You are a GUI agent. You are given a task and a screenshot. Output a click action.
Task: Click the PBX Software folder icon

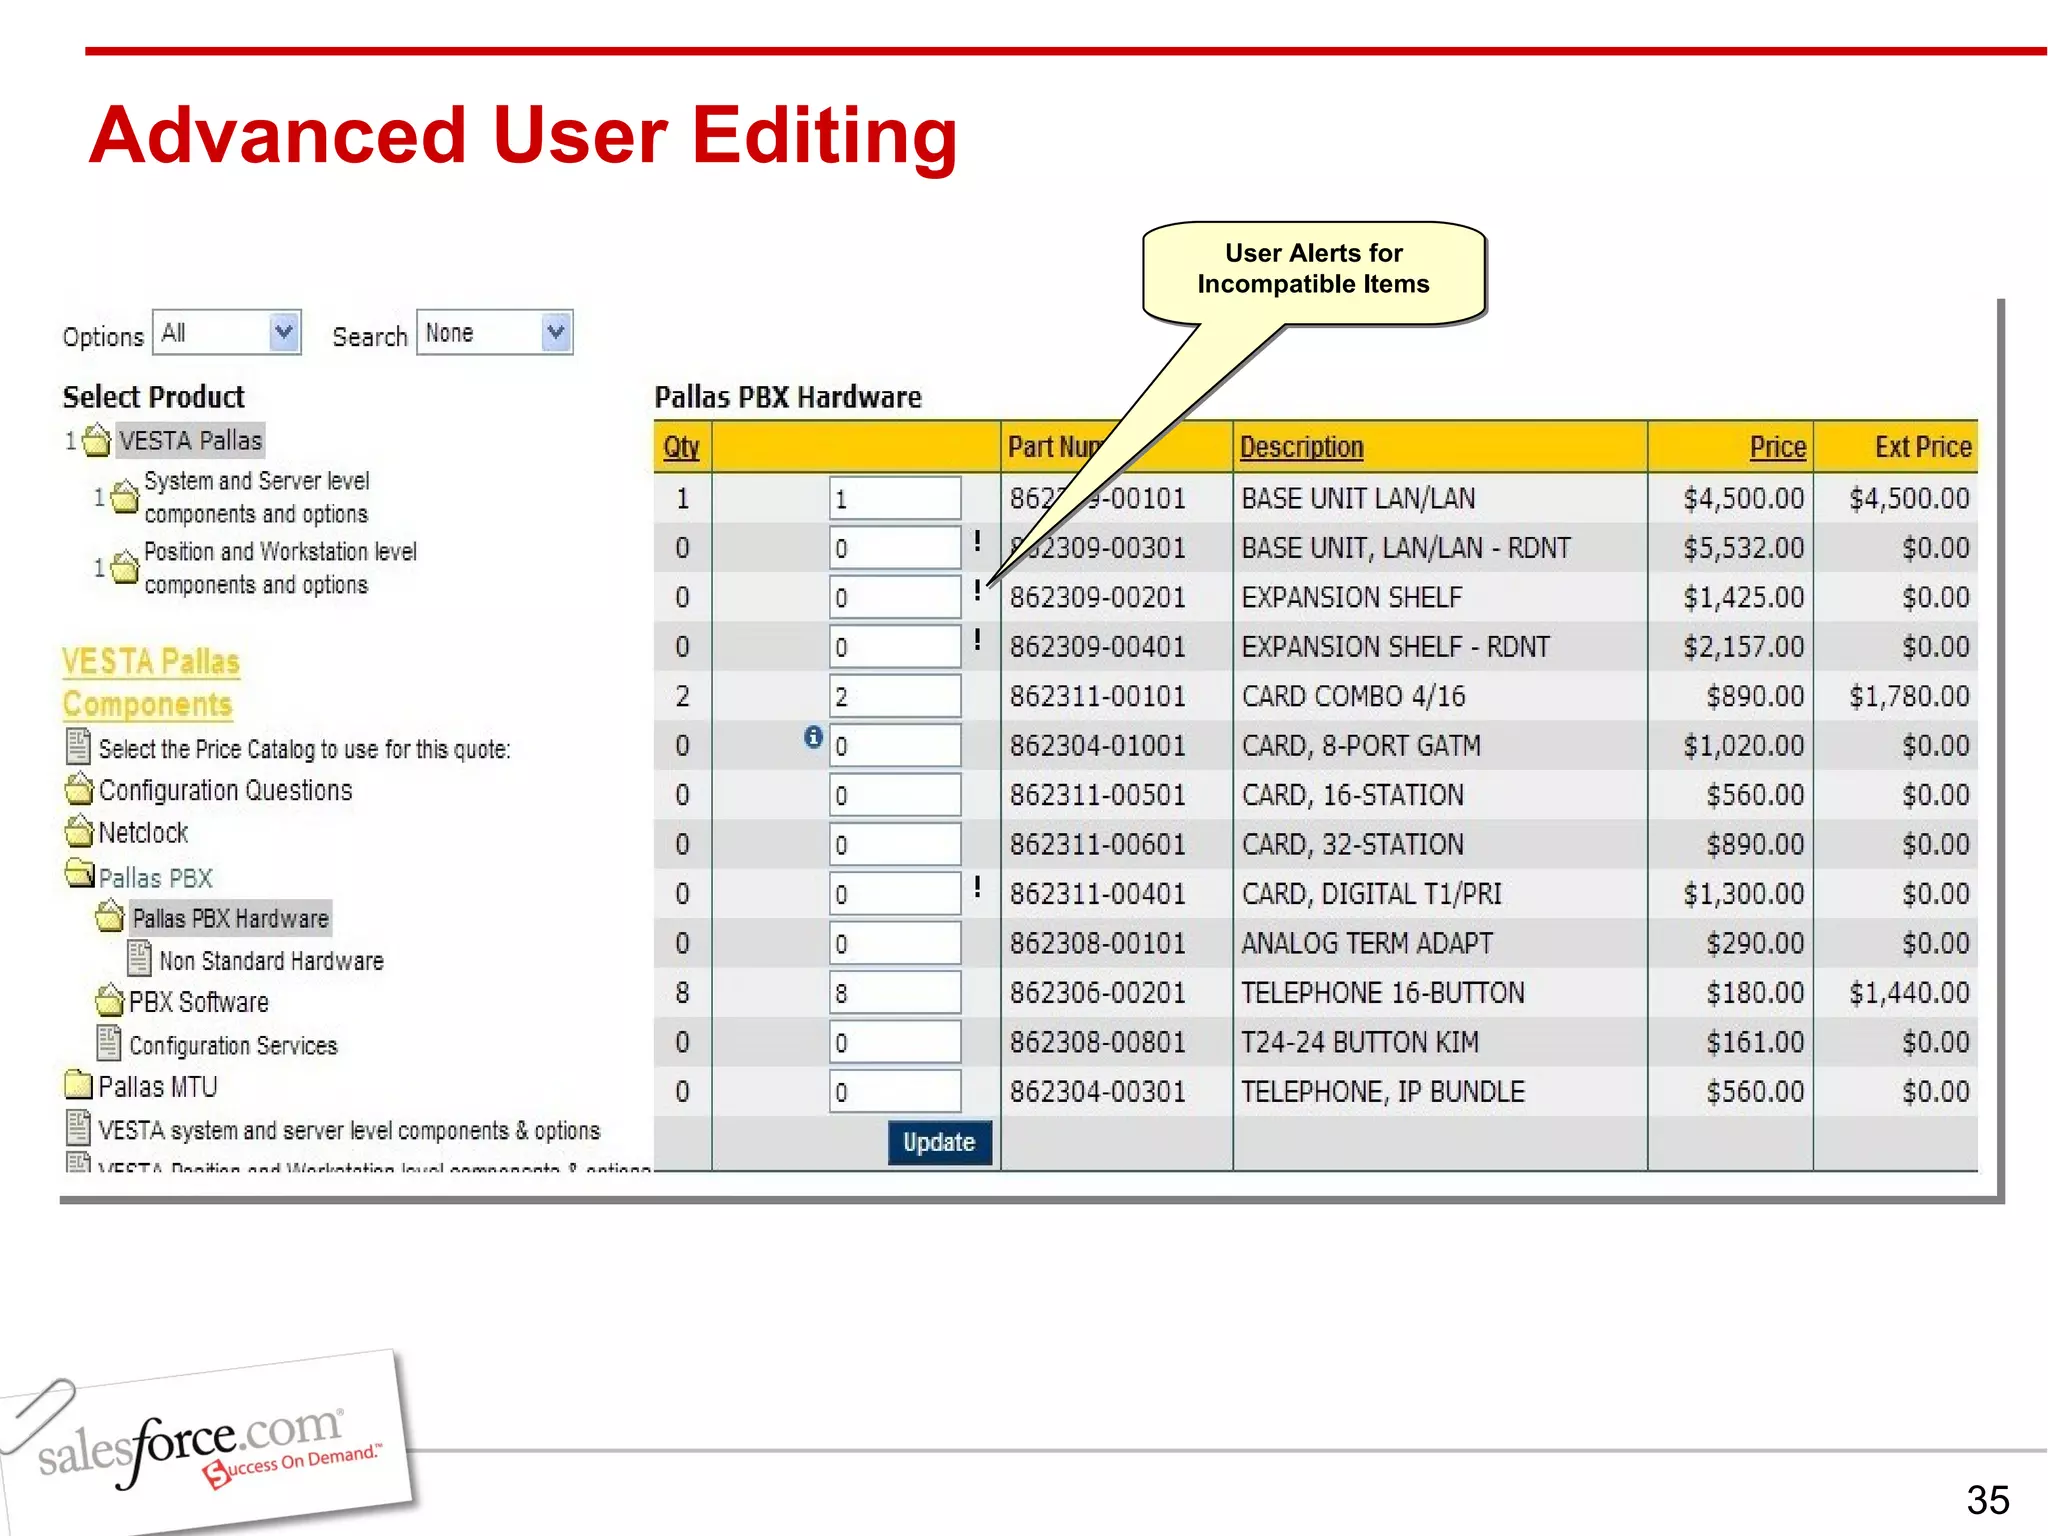(110, 1000)
